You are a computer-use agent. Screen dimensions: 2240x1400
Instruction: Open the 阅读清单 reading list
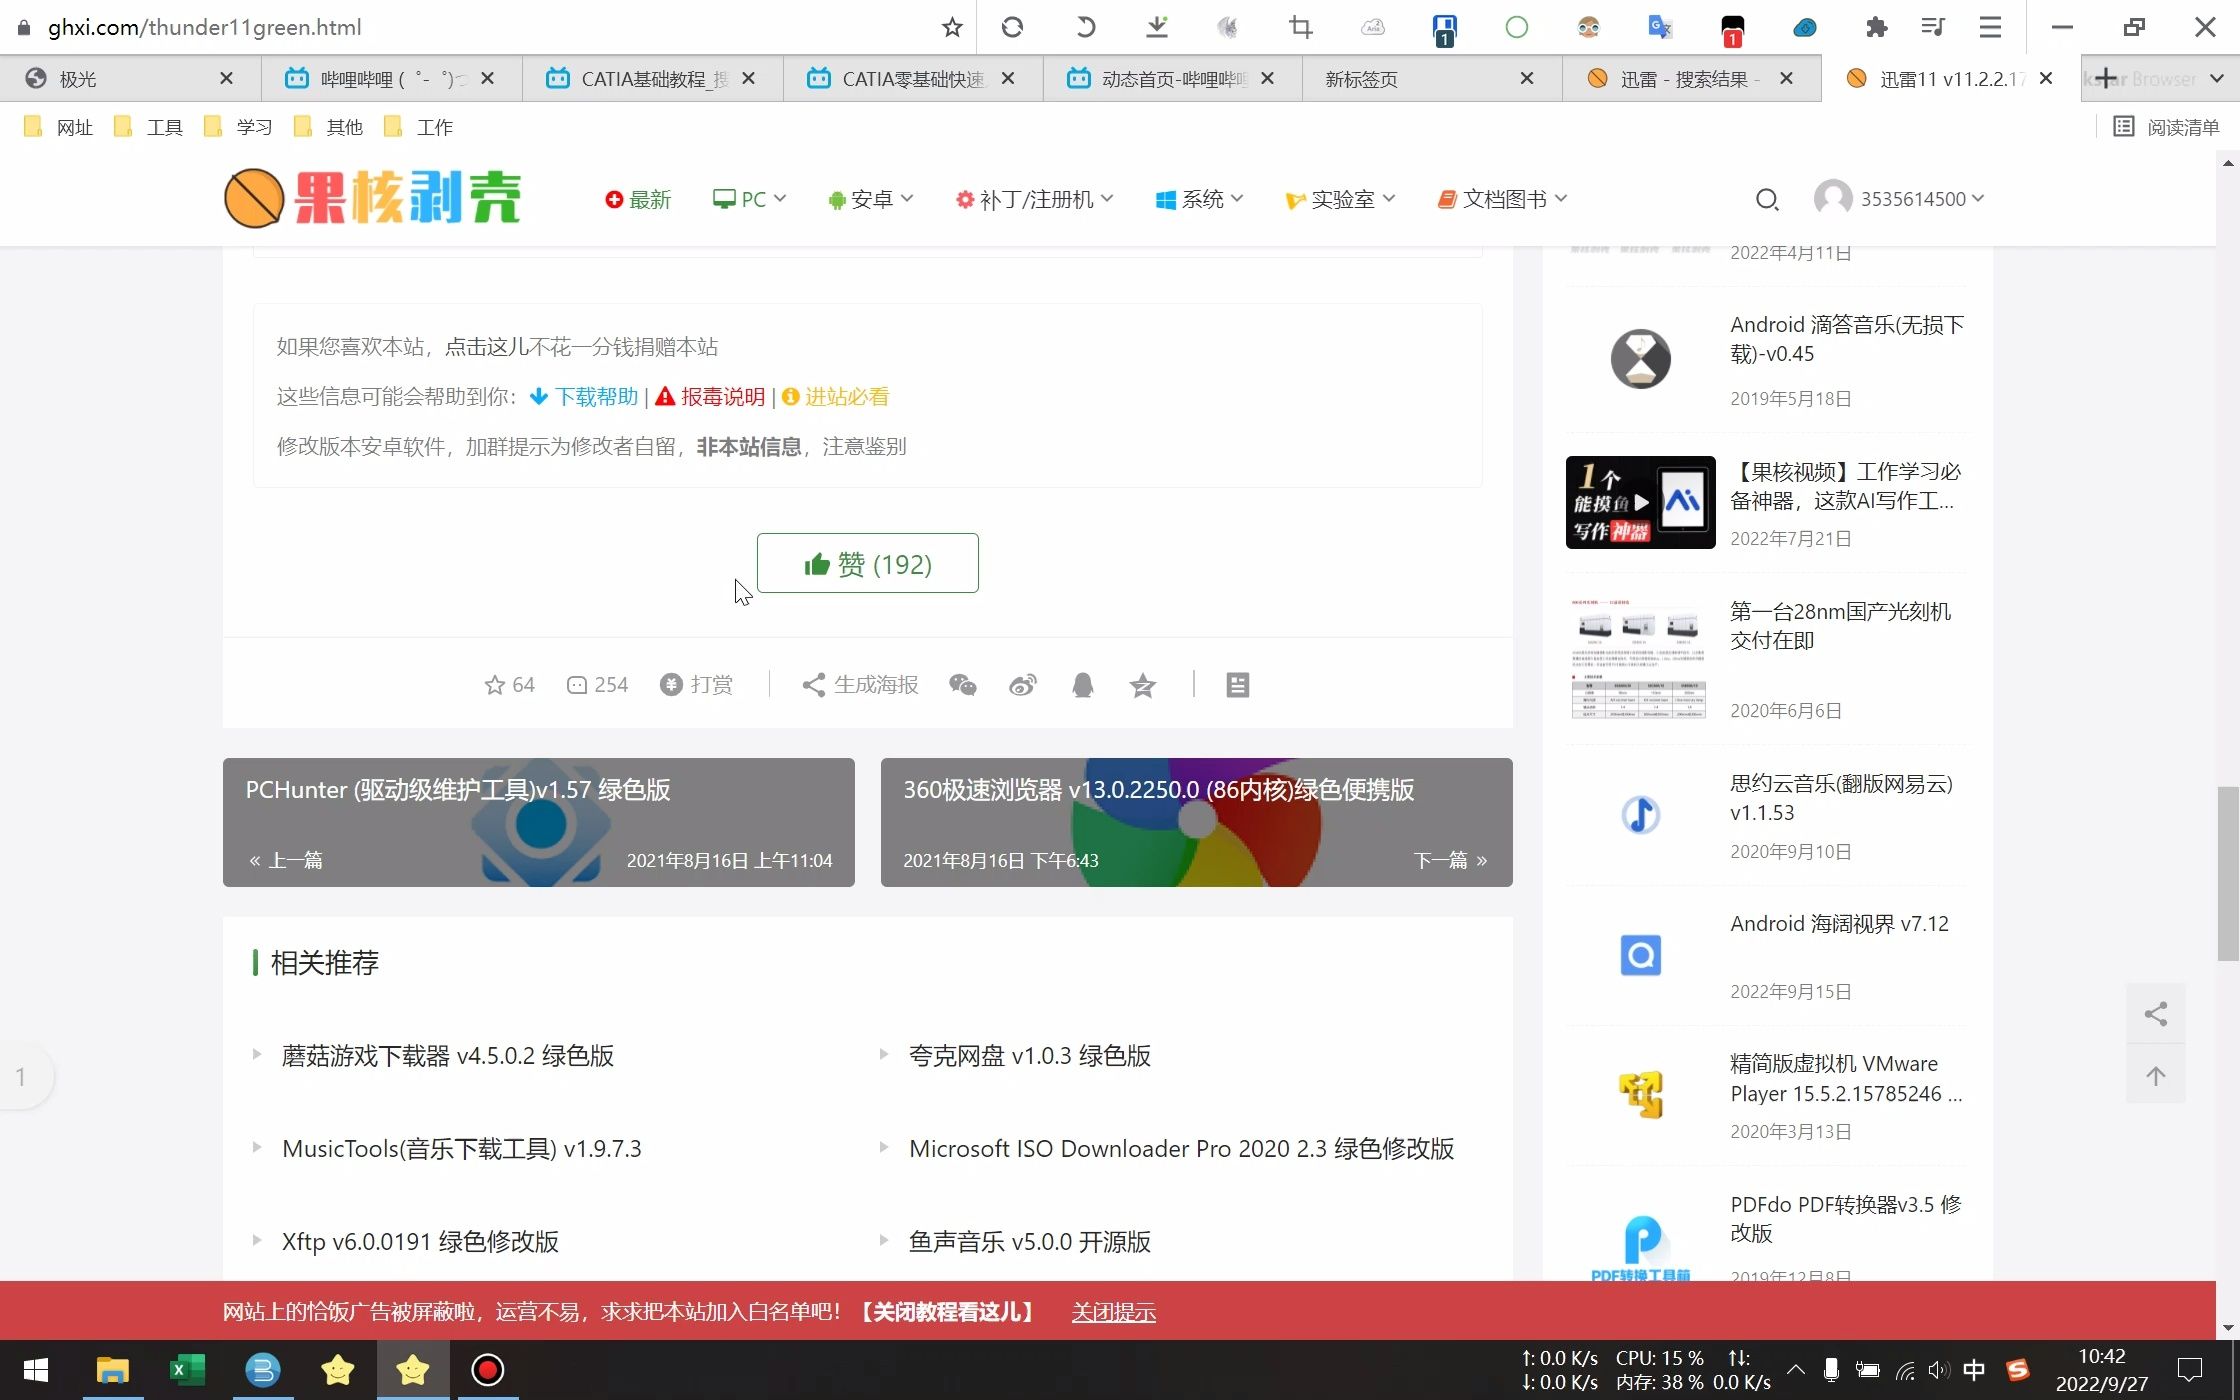(x=2166, y=127)
